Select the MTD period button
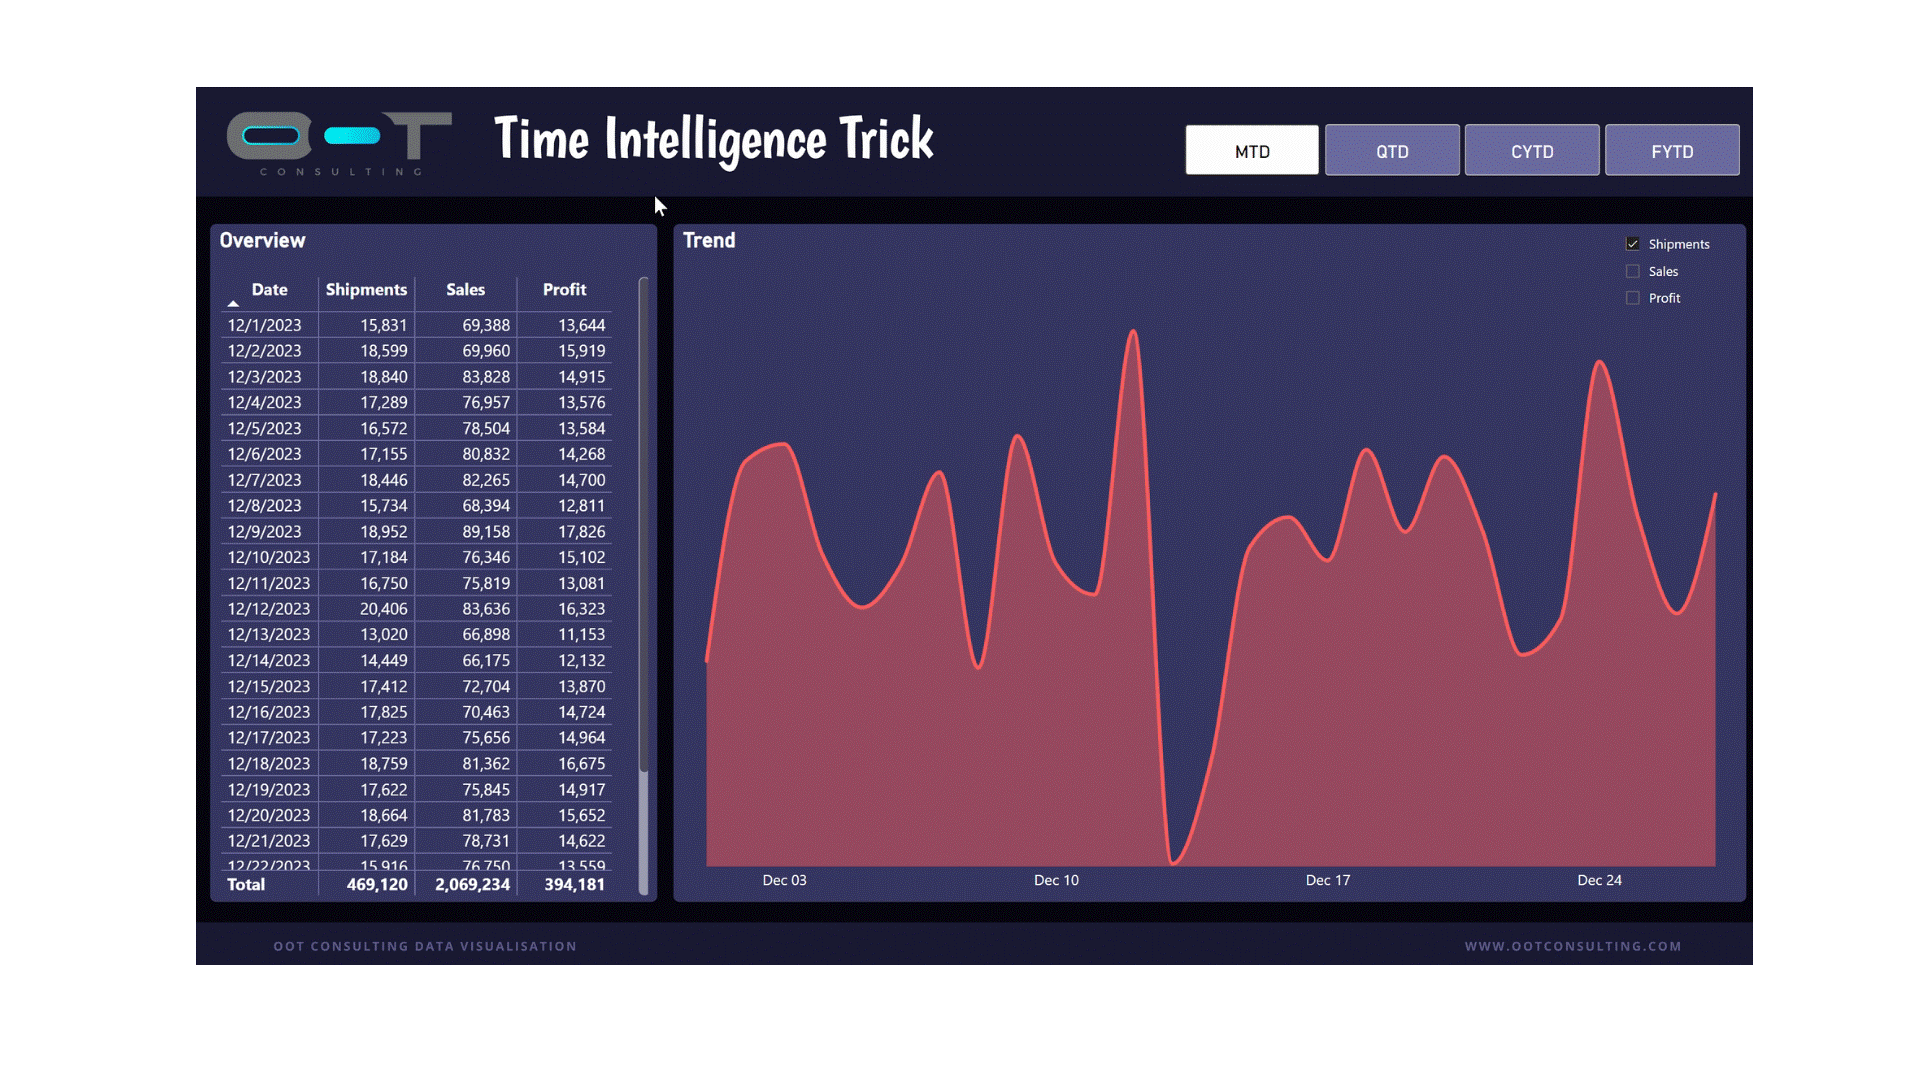This screenshot has width=1920, height=1080. (x=1252, y=151)
